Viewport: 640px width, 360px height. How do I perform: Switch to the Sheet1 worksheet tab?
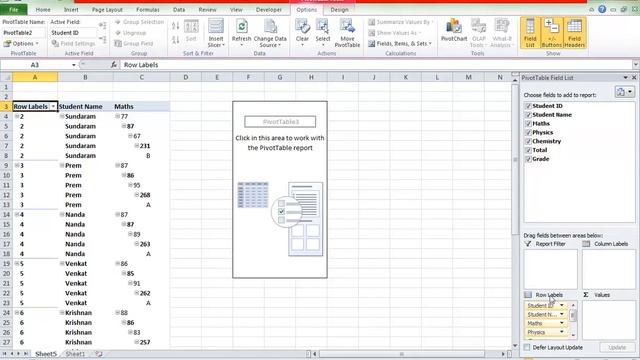[x=75, y=354]
